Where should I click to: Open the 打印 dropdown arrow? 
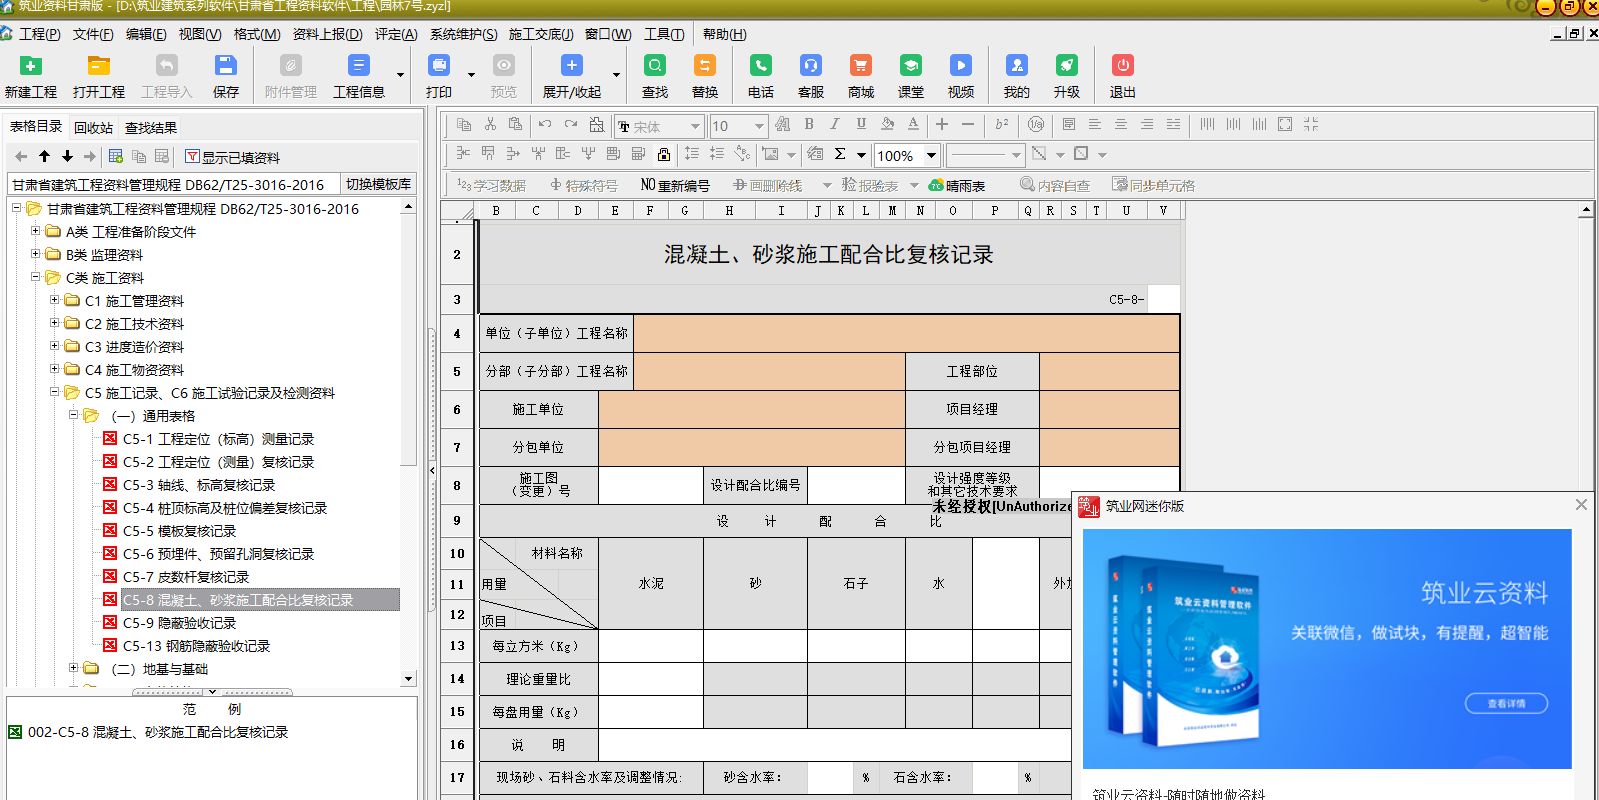tap(471, 74)
